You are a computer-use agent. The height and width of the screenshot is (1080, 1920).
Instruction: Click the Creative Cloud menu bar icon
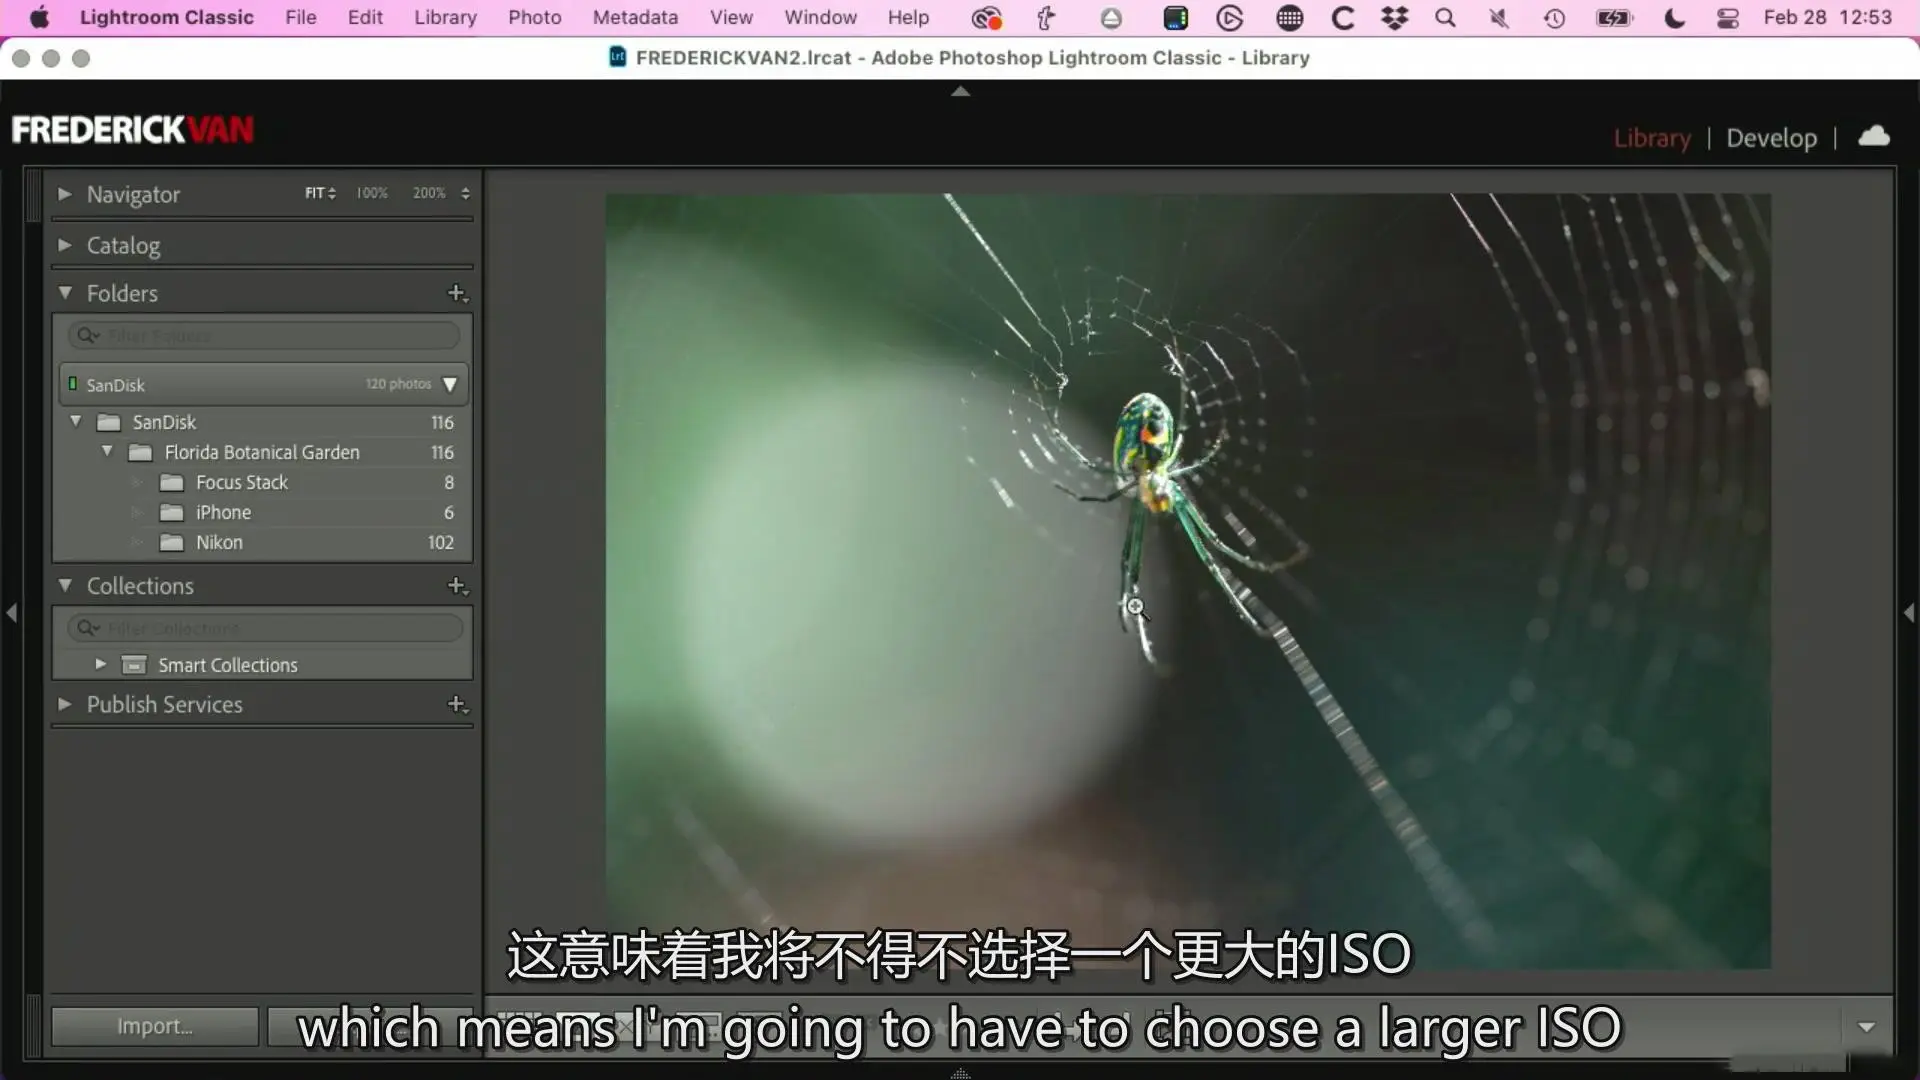click(986, 17)
